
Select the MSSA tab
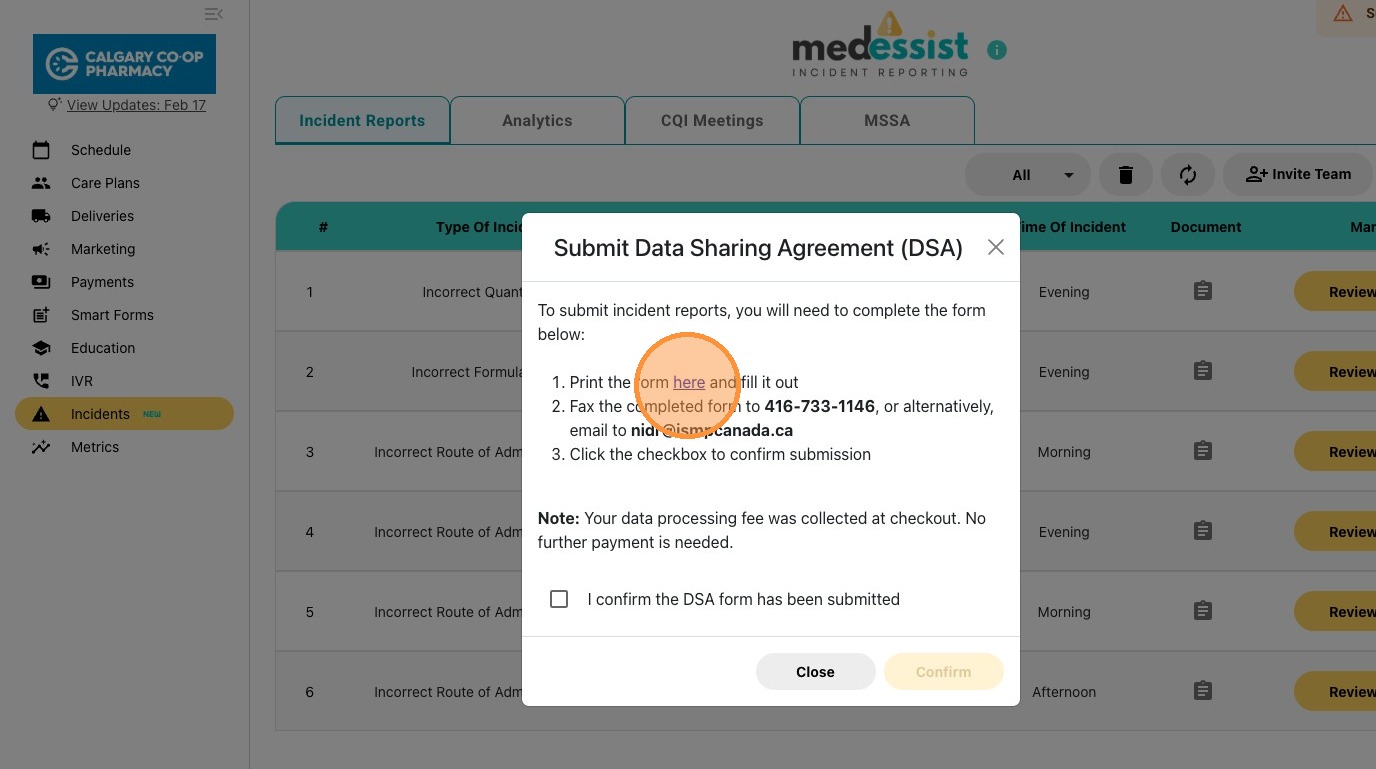click(x=887, y=120)
